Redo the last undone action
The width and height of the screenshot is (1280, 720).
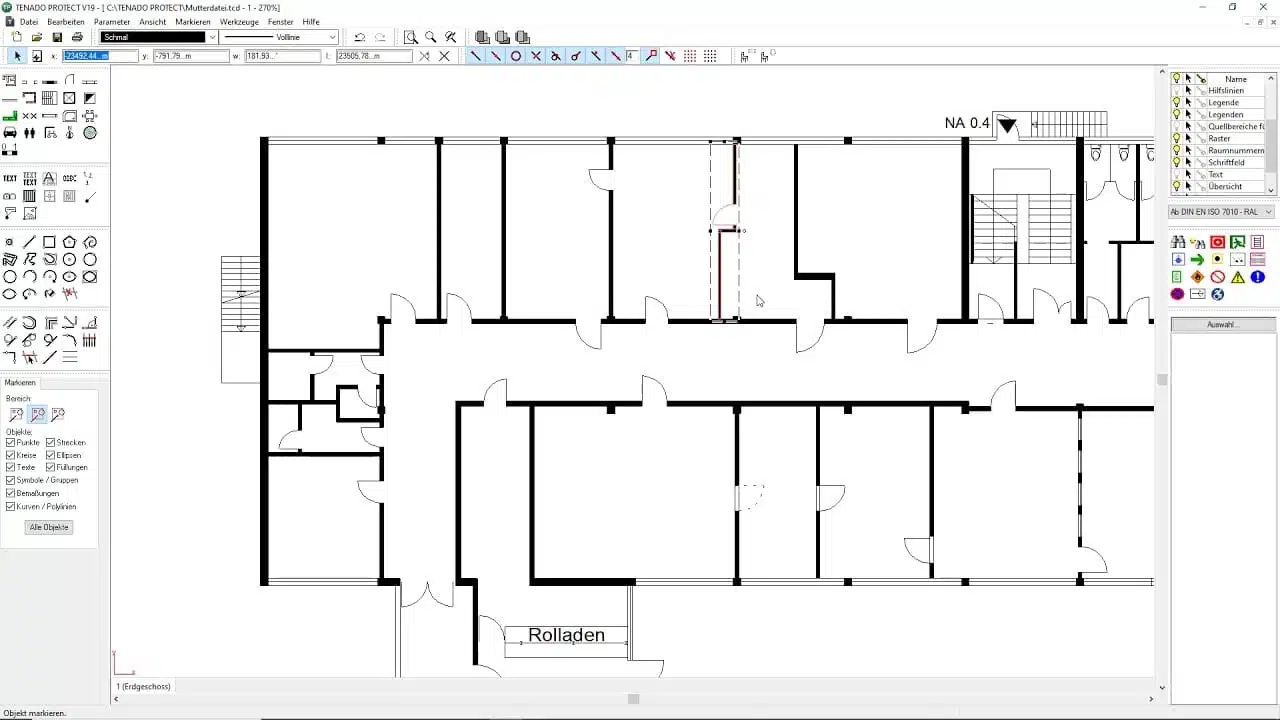(380, 37)
